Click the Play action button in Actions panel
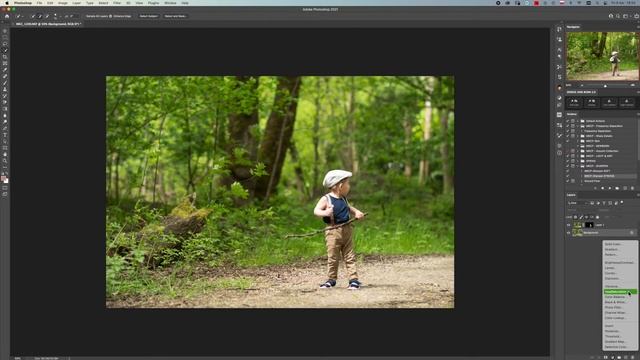 click(x=610, y=188)
